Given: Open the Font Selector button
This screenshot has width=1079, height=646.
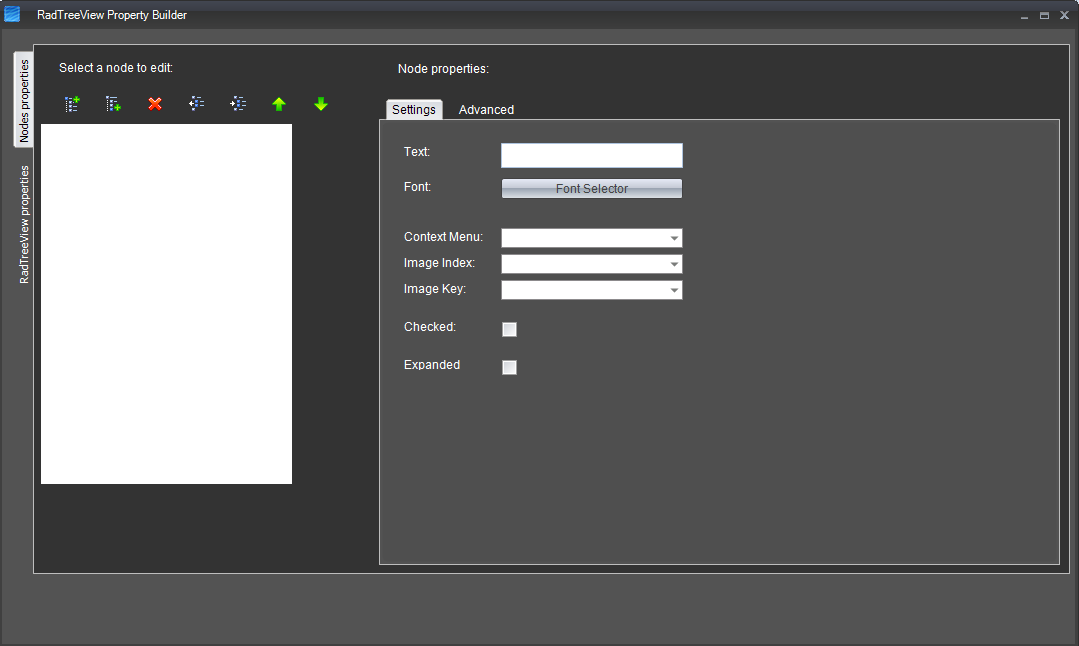Looking at the screenshot, I should pyautogui.click(x=592, y=189).
